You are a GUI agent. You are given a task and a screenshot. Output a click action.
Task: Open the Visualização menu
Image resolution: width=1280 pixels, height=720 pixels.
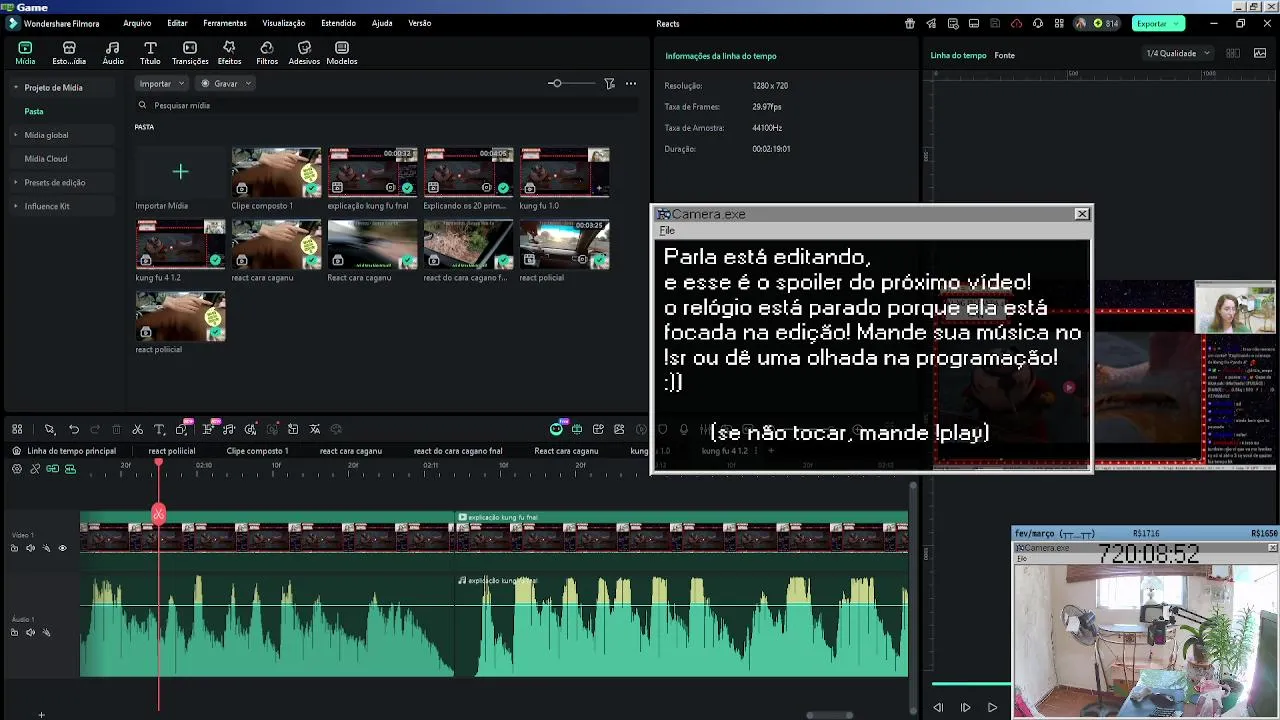click(x=284, y=23)
